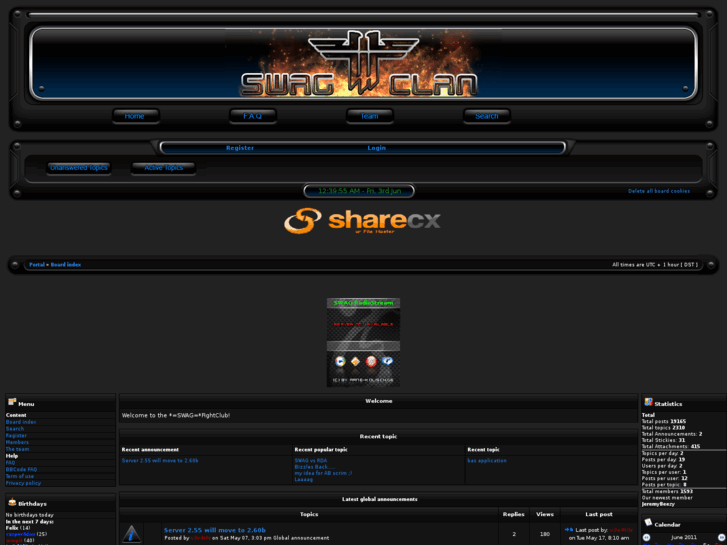Click newest member JeremyBeezy
727x545 pixels.
click(658, 504)
